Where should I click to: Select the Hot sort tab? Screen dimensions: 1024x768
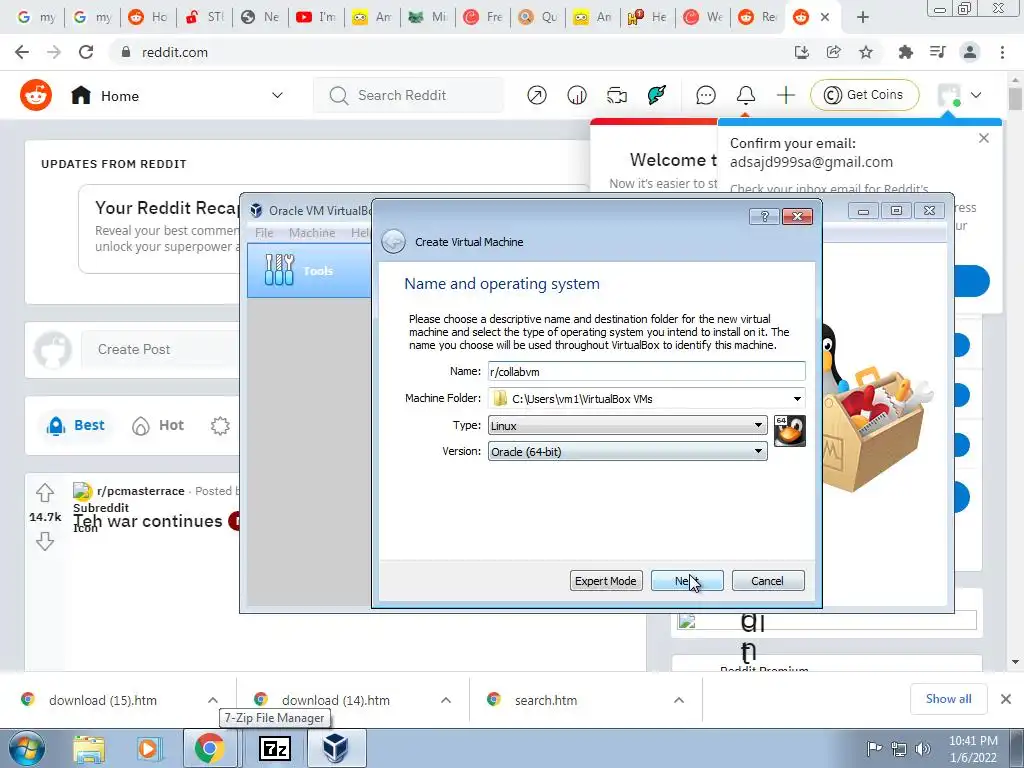(x=158, y=425)
